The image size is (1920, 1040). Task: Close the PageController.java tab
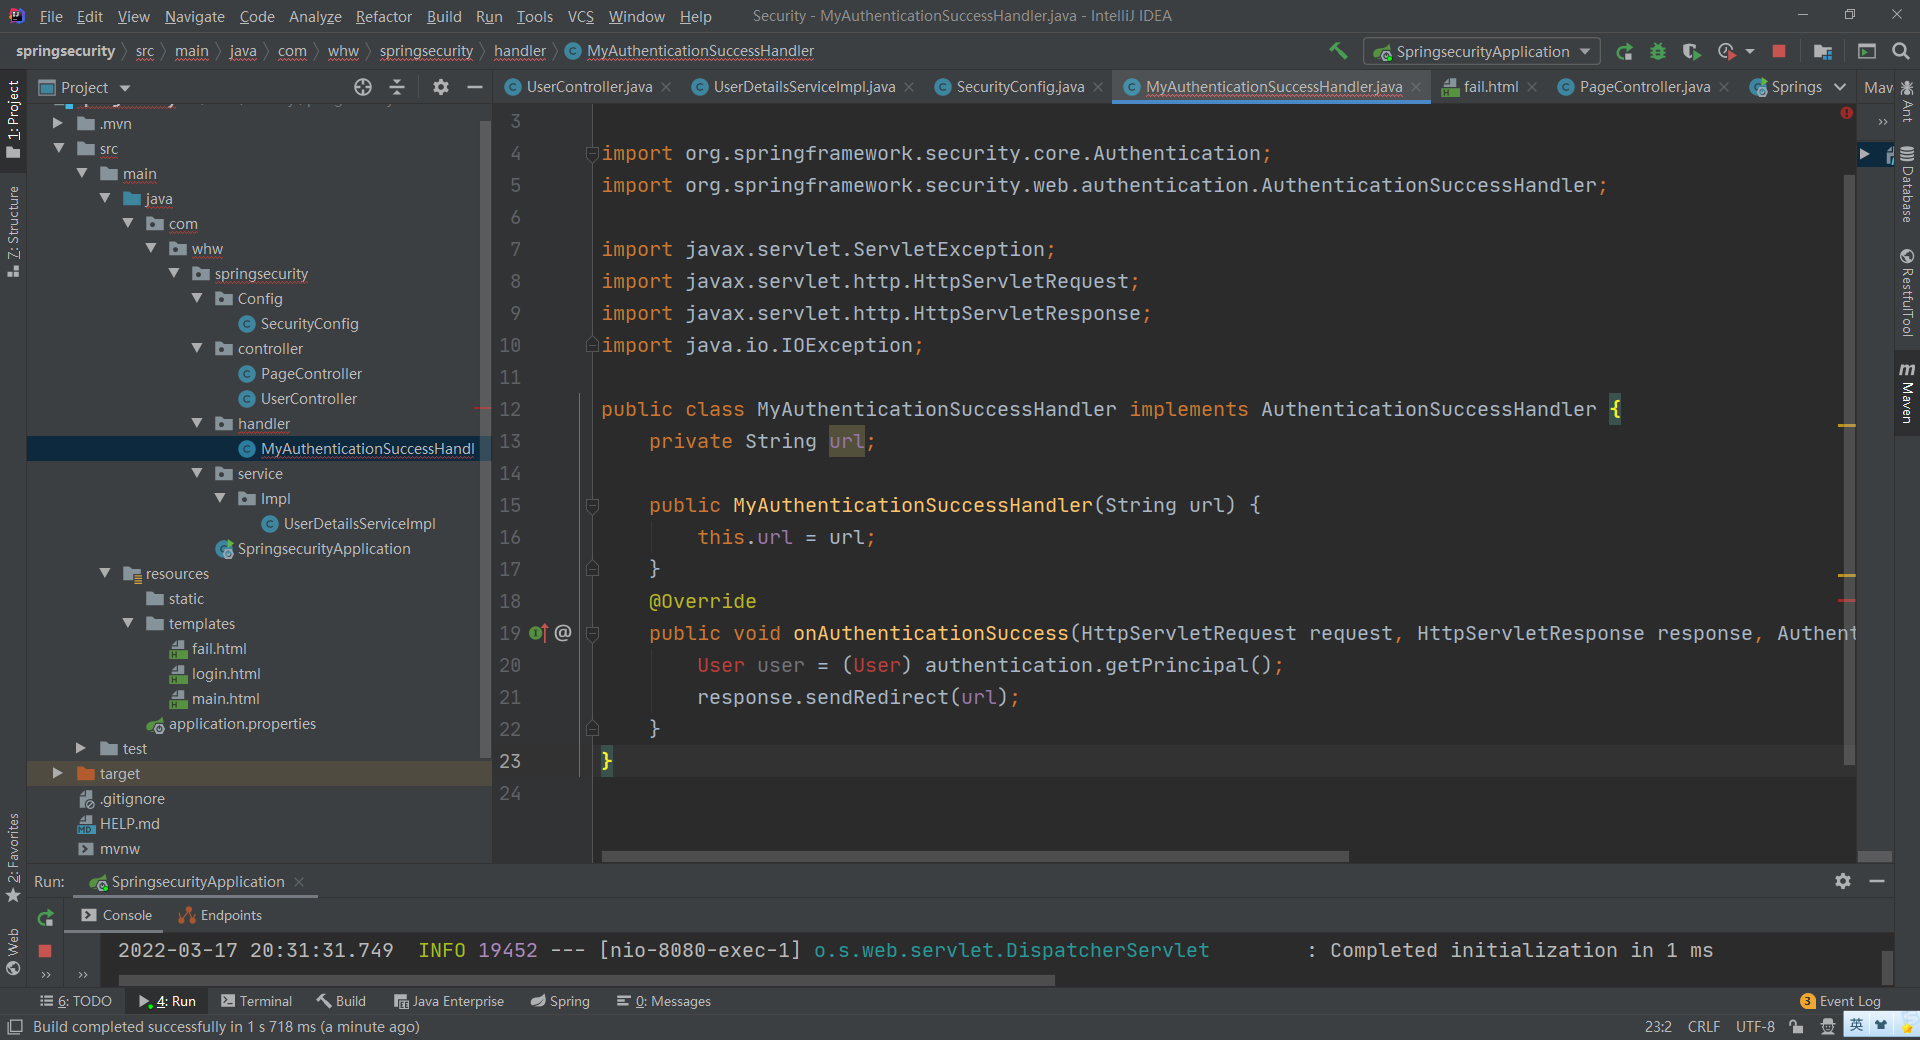tap(1724, 87)
